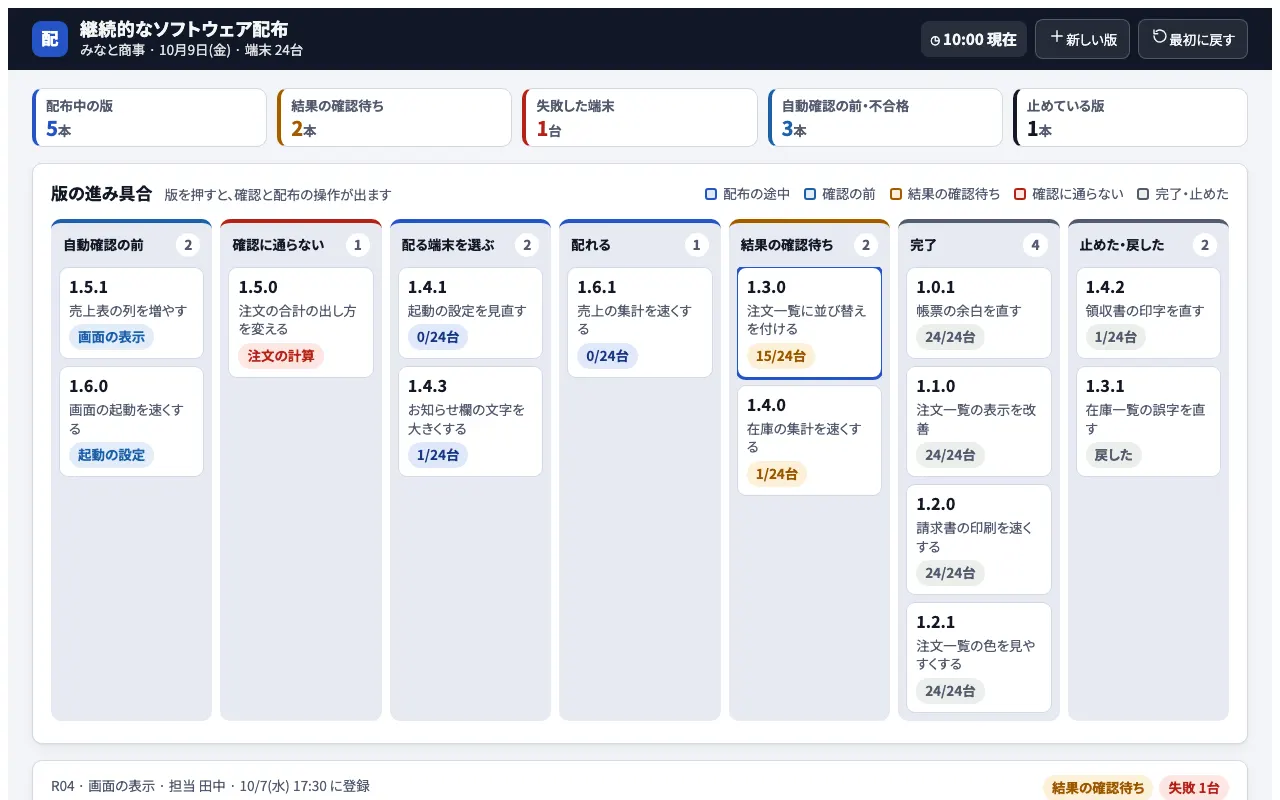This screenshot has width=1280, height=800.
Task: Select the 結果の確認待ち summary card
Action: click(x=395, y=118)
